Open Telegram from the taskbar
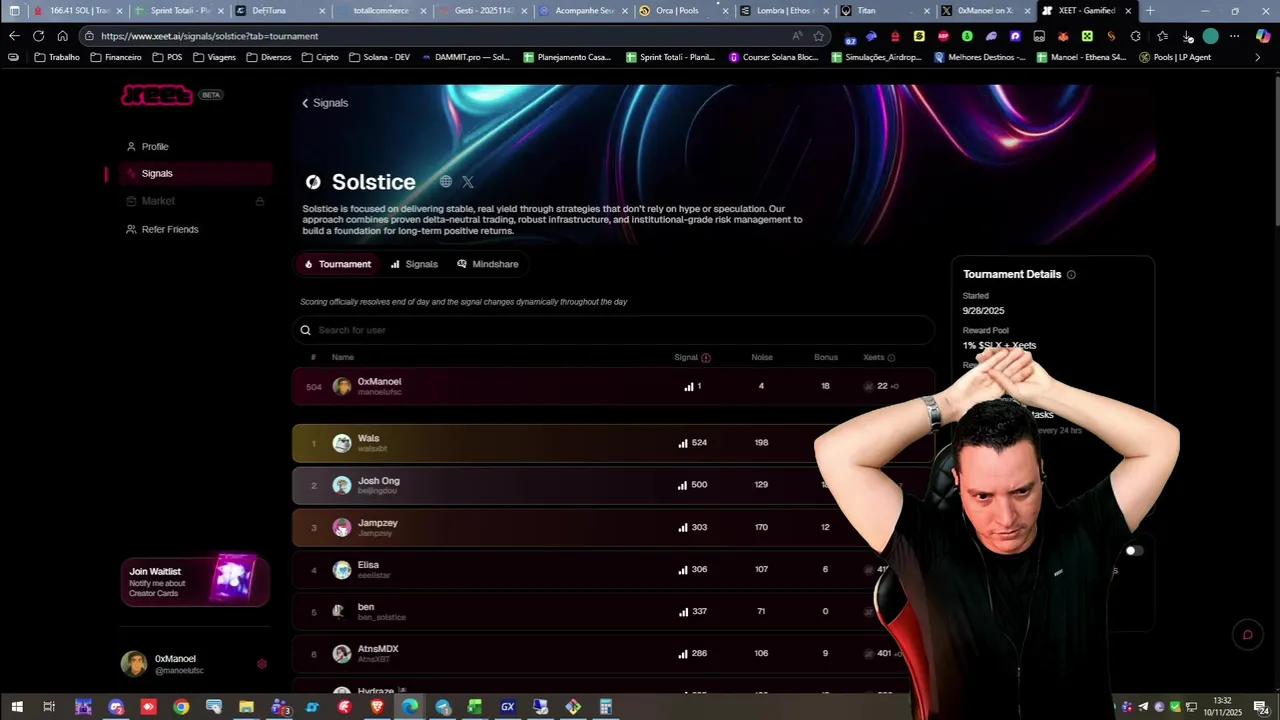The height and width of the screenshot is (720, 1280). 443,707
